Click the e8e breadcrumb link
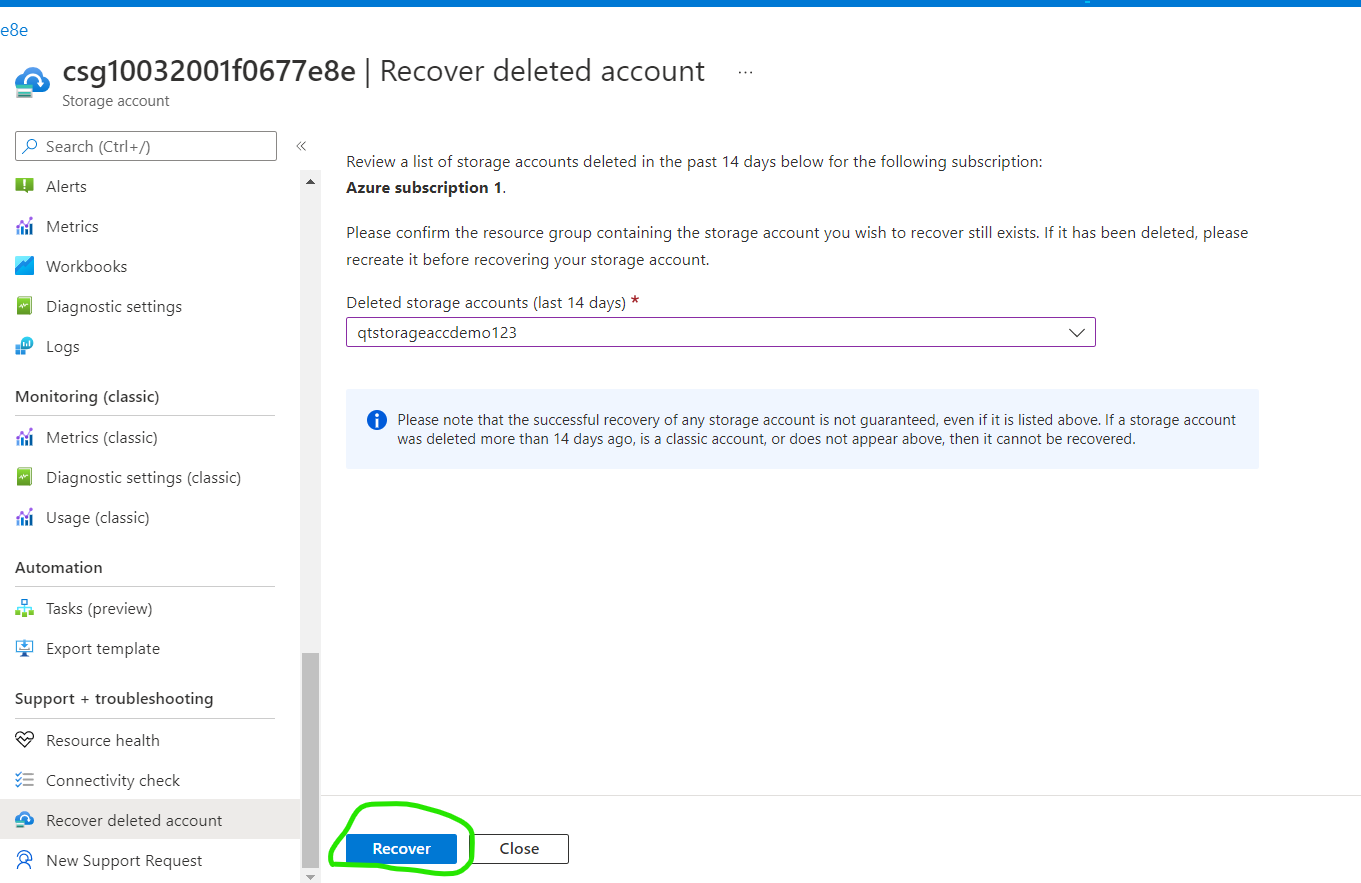The height and width of the screenshot is (883, 1361). [14, 30]
